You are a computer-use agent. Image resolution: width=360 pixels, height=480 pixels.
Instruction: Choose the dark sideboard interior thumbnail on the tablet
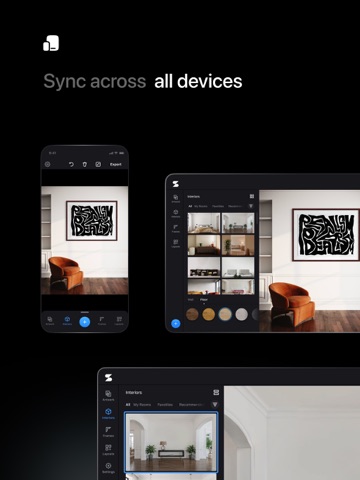pos(204,245)
